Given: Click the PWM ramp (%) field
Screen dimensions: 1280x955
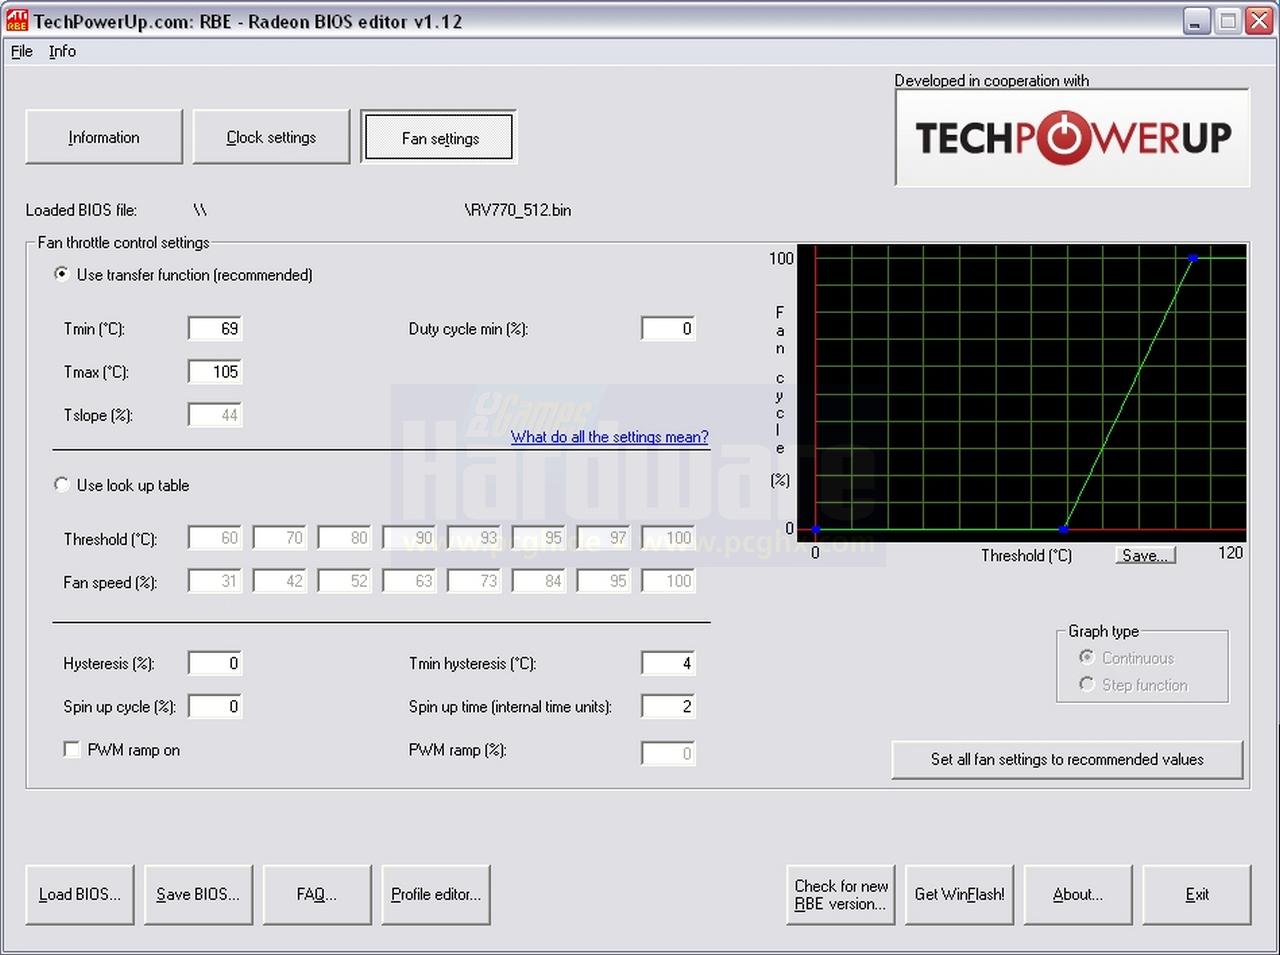Looking at the screenshot, I should pos(668,753).
